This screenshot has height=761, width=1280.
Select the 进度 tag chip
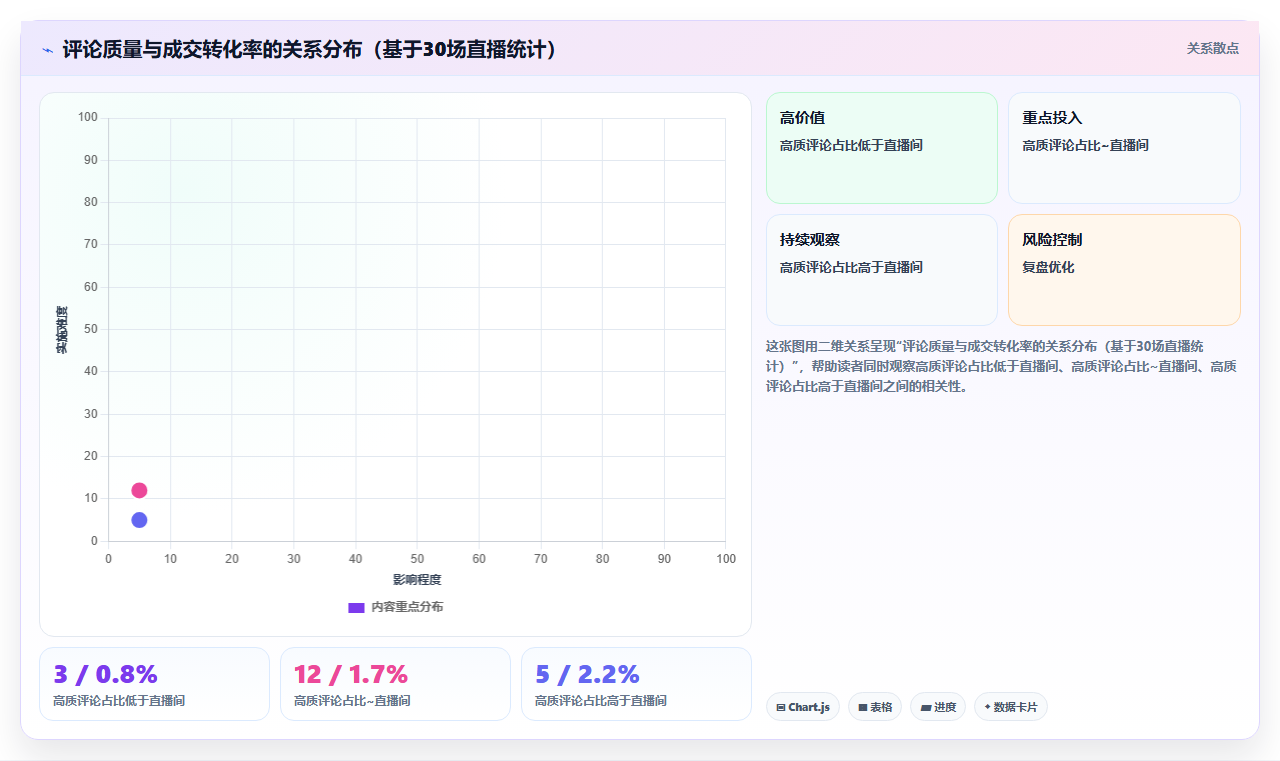938,707
